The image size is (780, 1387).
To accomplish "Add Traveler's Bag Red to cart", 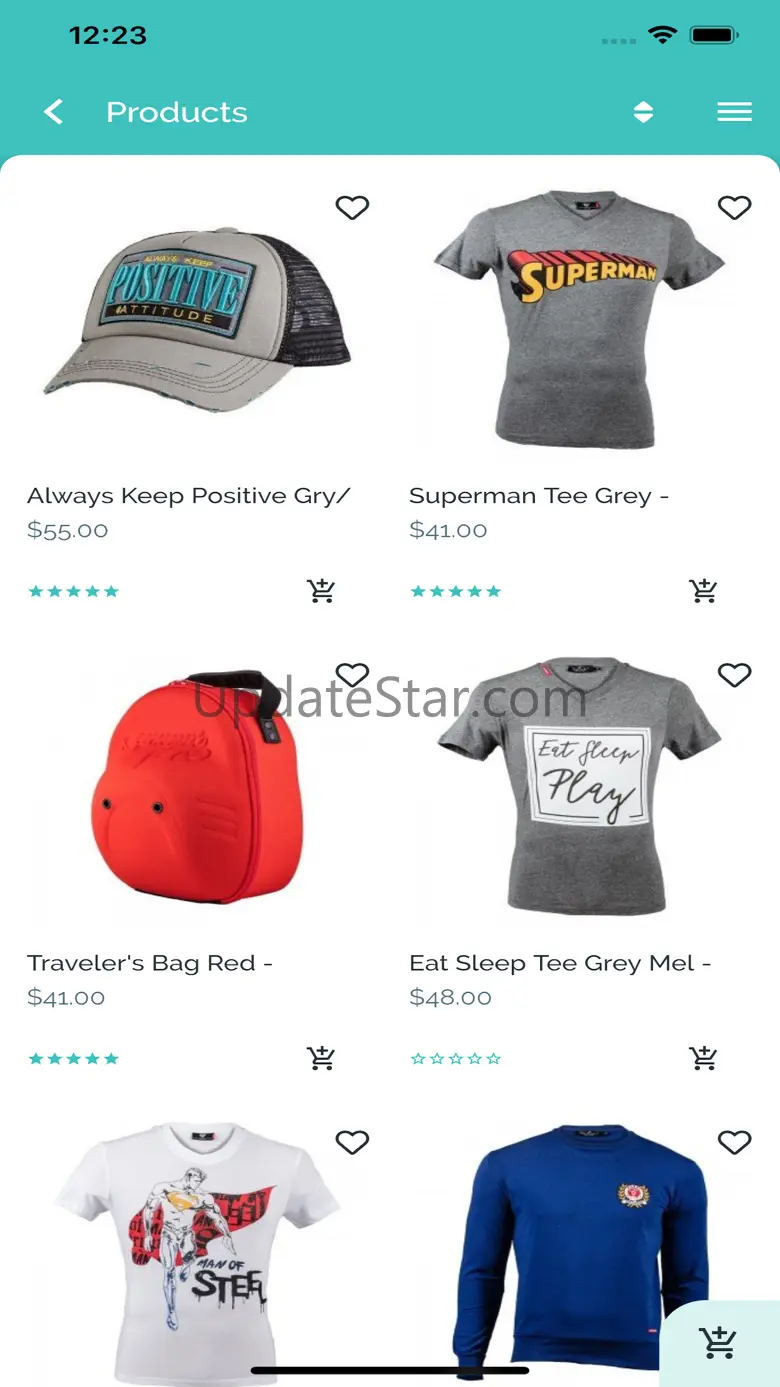I will click(321, 1058).
